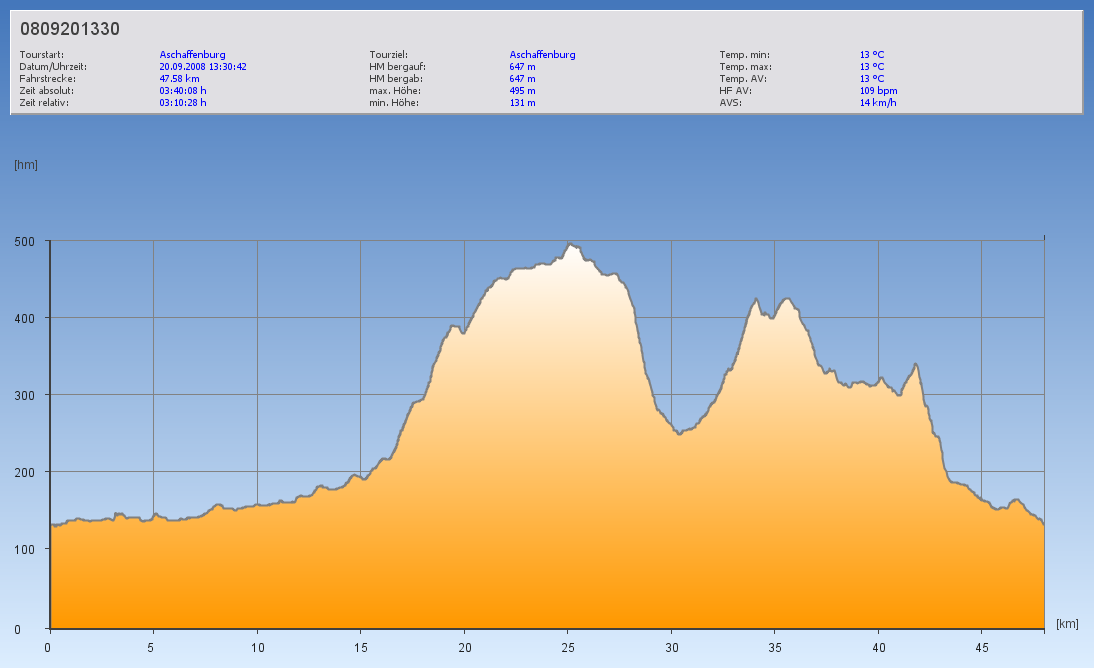This screenshot has height=668, width=1094.
Task: Select the max. Höhe value 495 m
Action: click(x=522, y=91)
